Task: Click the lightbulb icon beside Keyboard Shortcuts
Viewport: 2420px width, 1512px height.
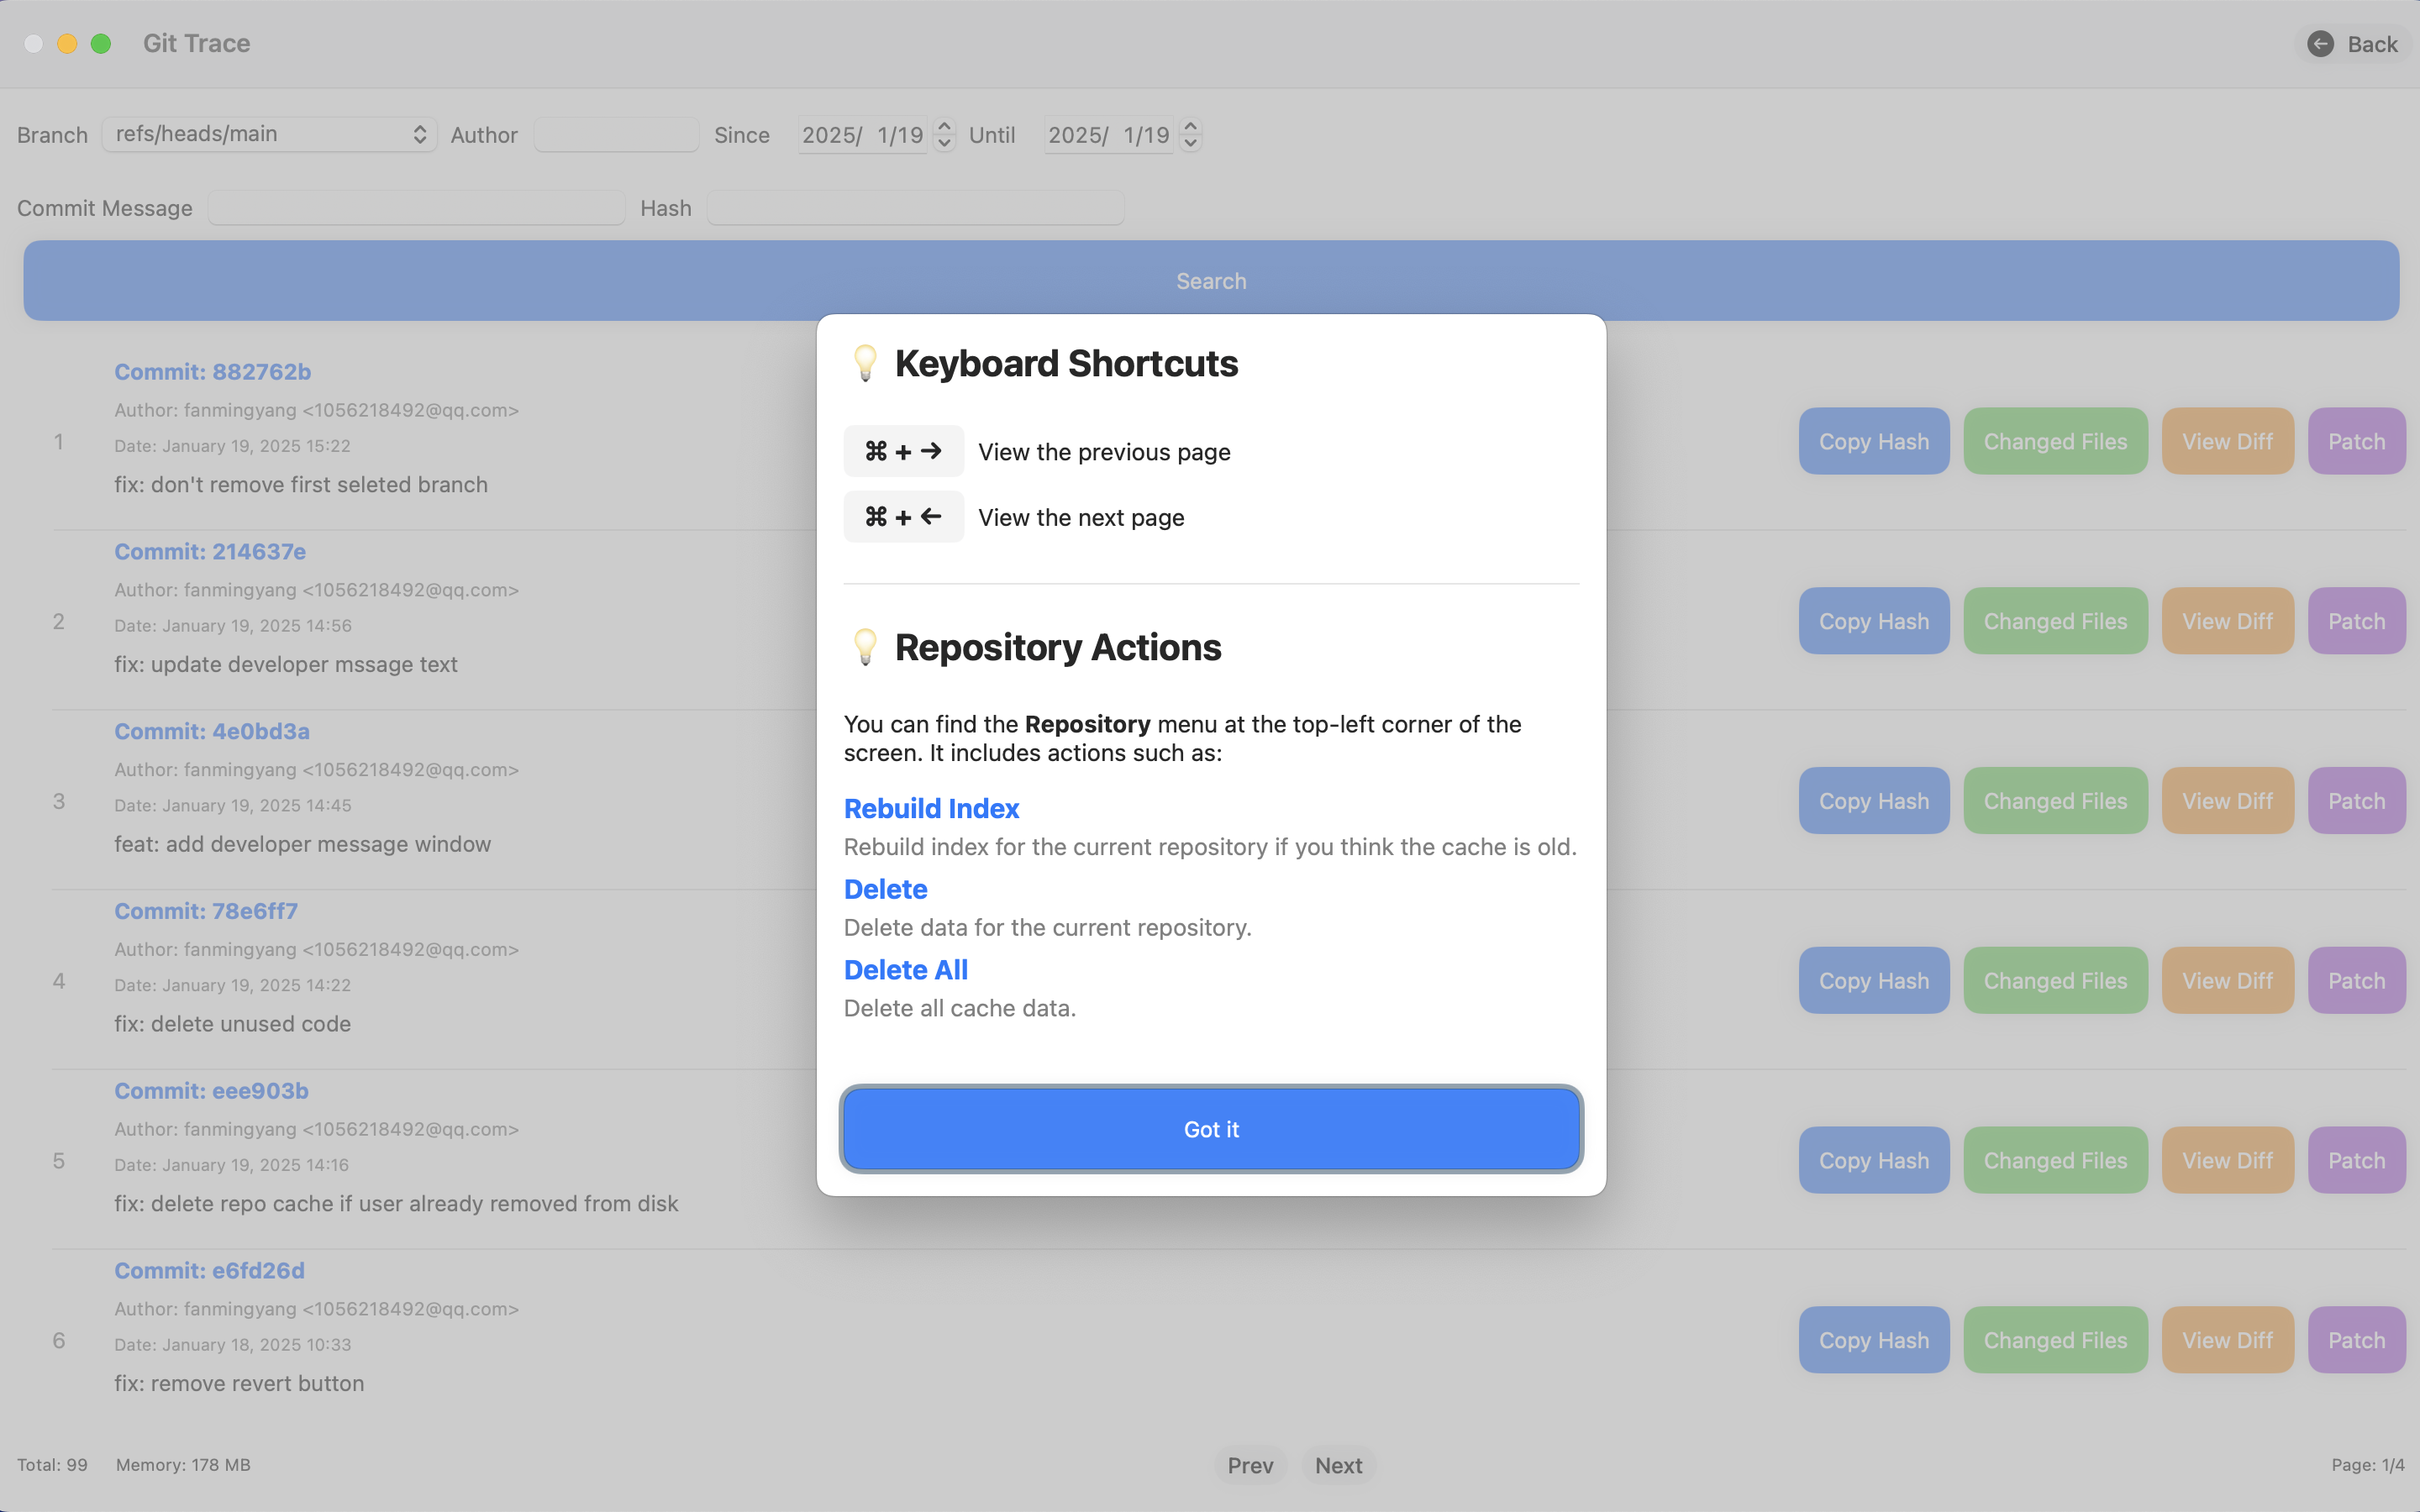Action: tap(865, 363)
